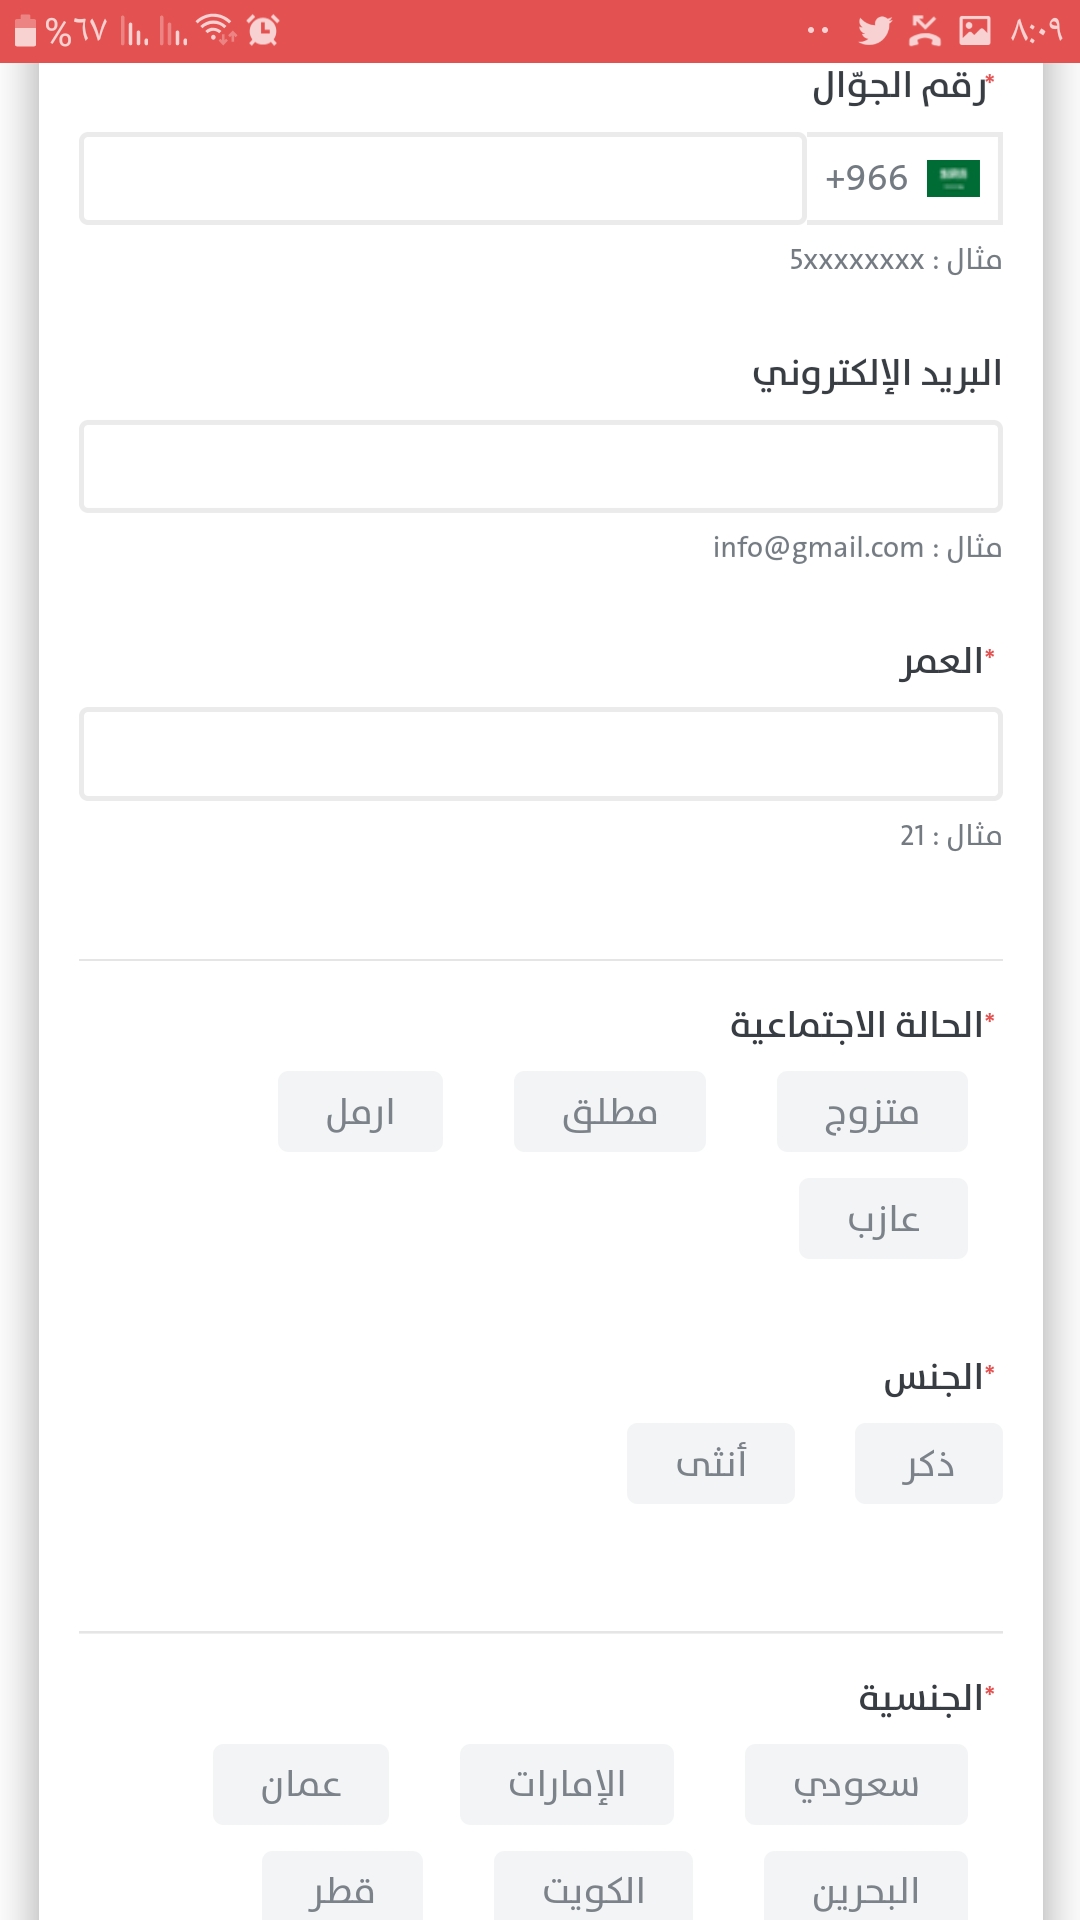This screenshot has width=1080, height=1920.
Task: Choose سعودي nationality
Action: coord(856,1785)
